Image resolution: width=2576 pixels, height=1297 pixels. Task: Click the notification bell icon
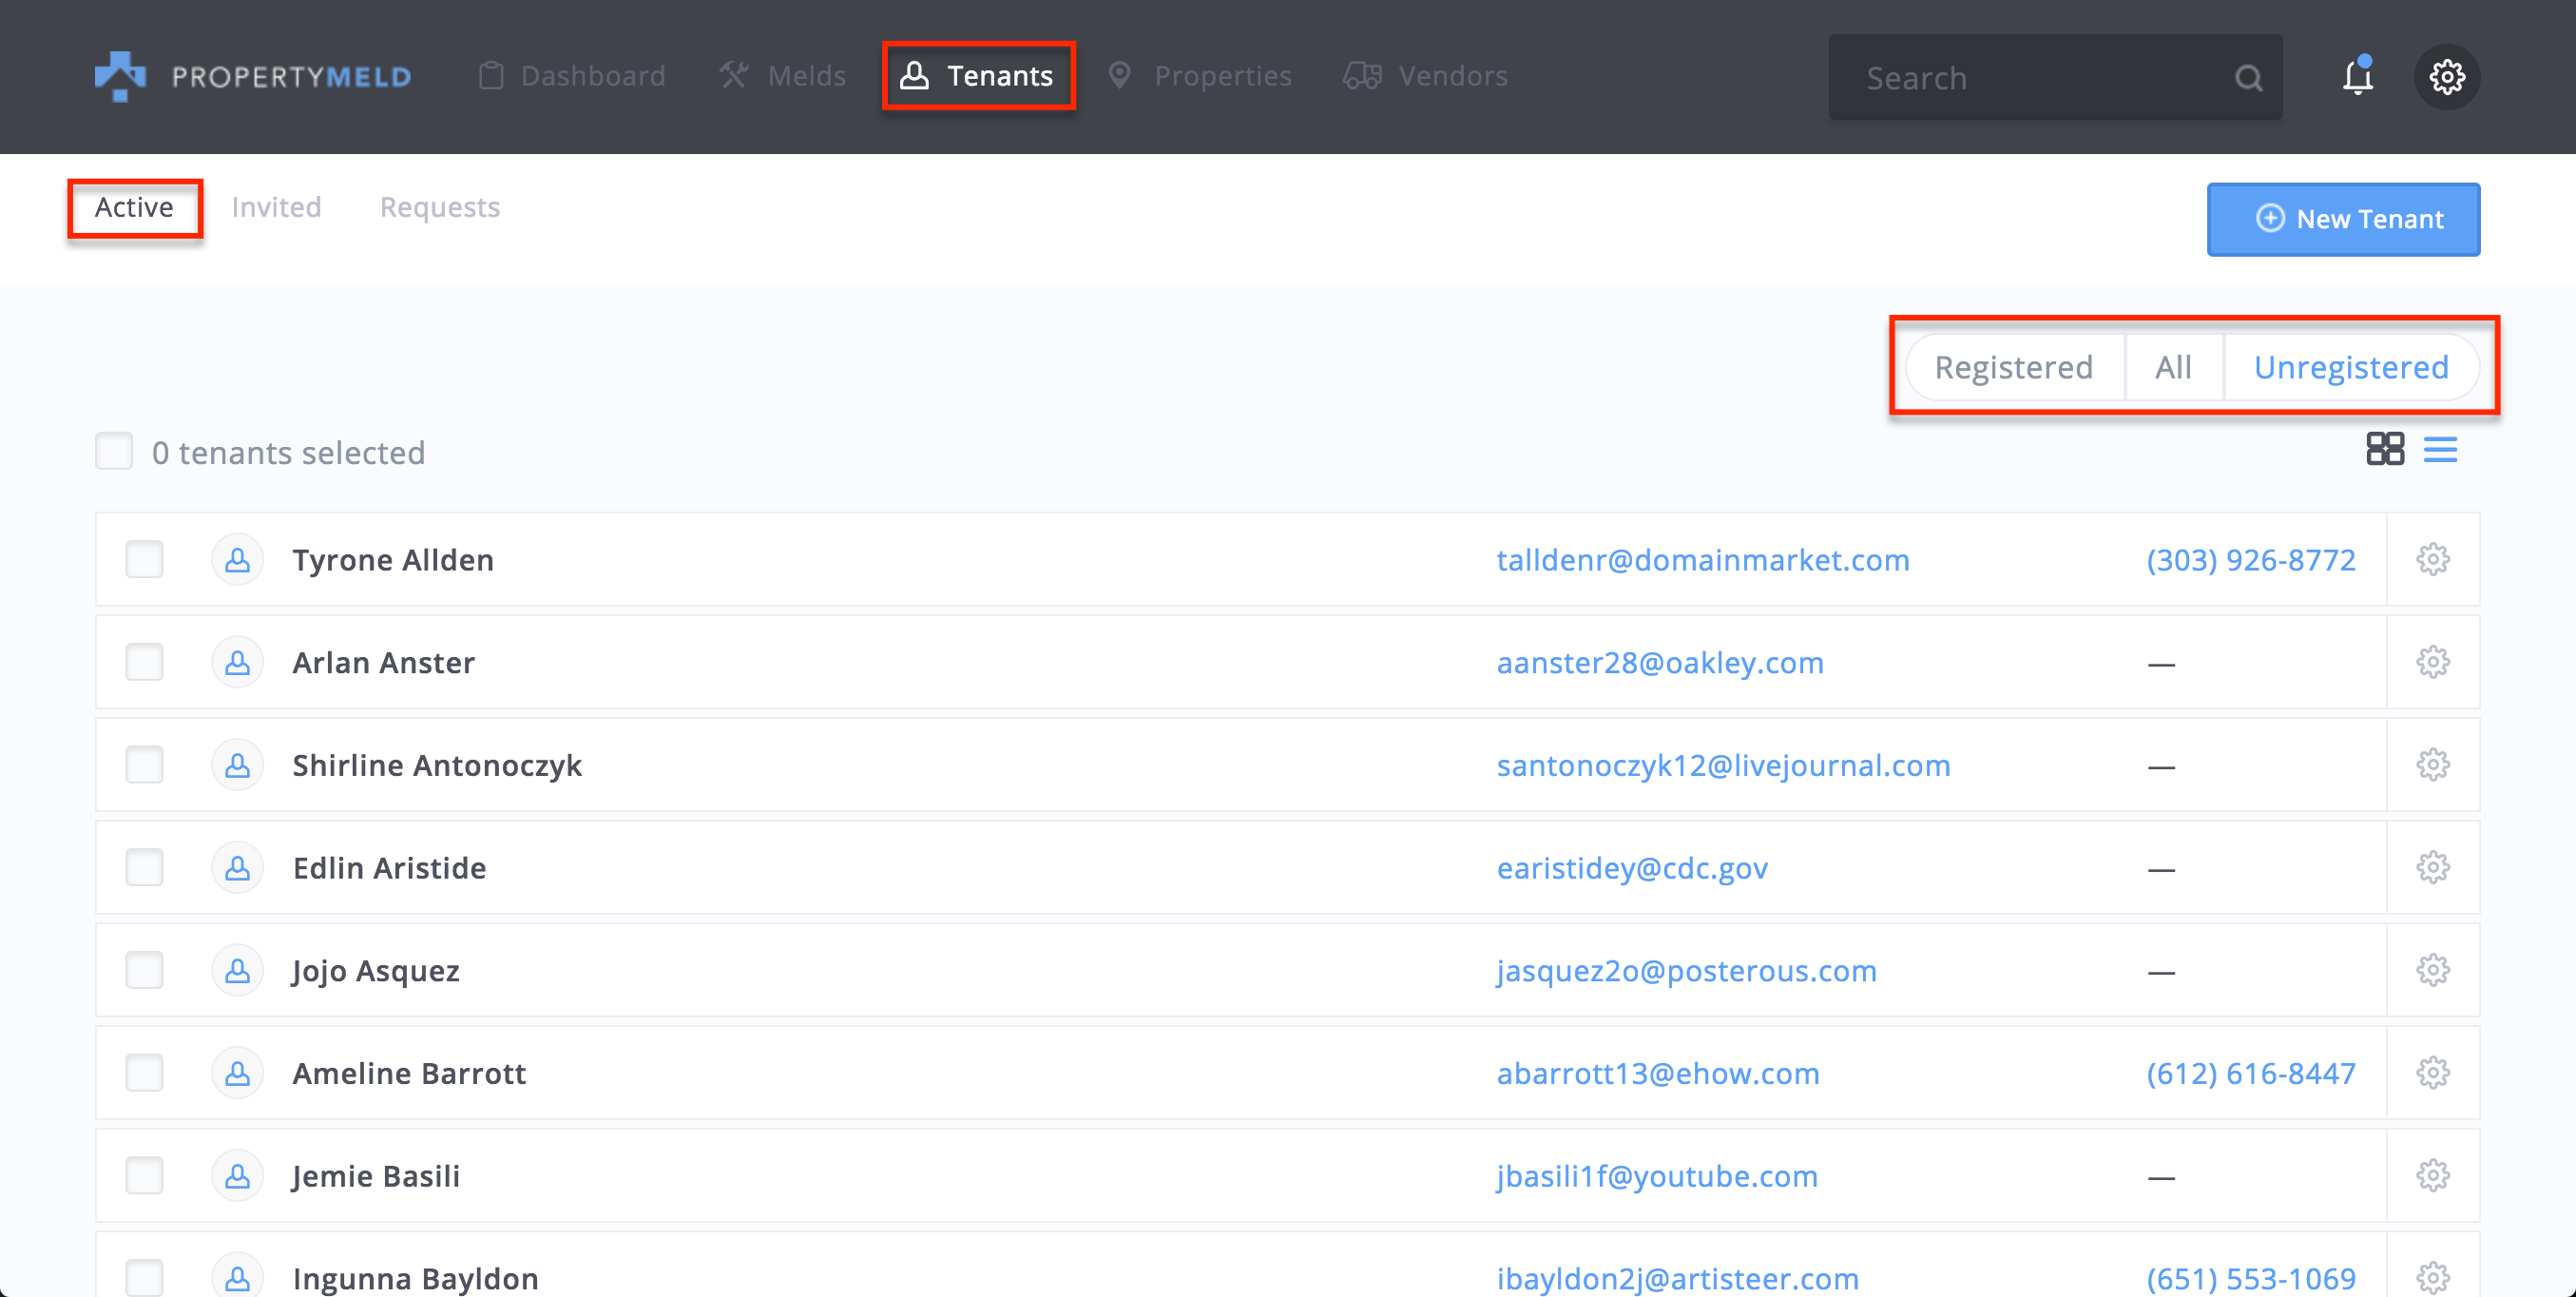(2356, 77)
